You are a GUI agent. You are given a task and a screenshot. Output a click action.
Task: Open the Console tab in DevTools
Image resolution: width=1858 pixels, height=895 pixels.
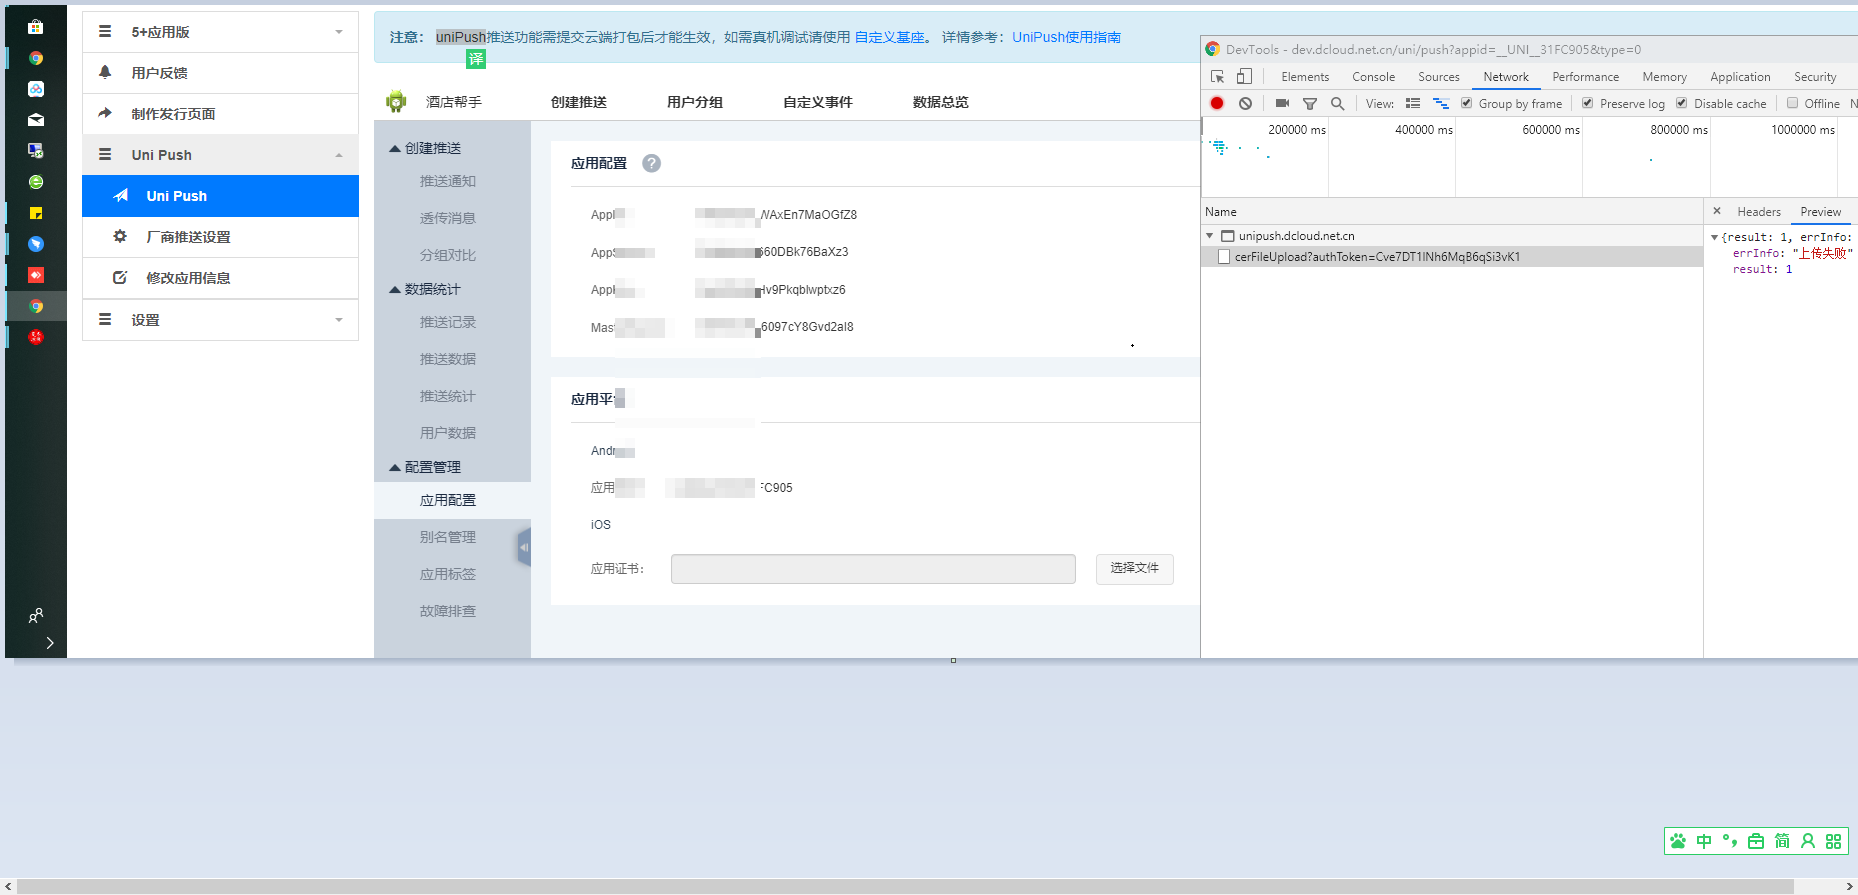tap(1373, 77)
